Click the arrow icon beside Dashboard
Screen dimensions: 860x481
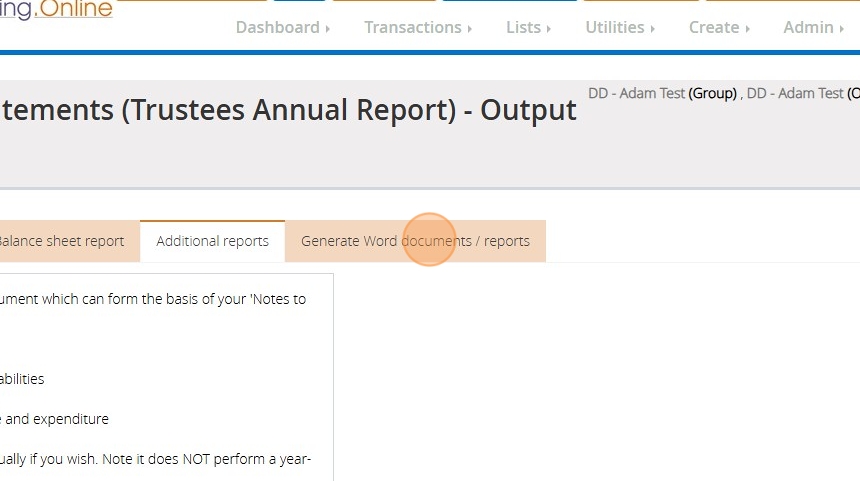[x=328, y=29]
